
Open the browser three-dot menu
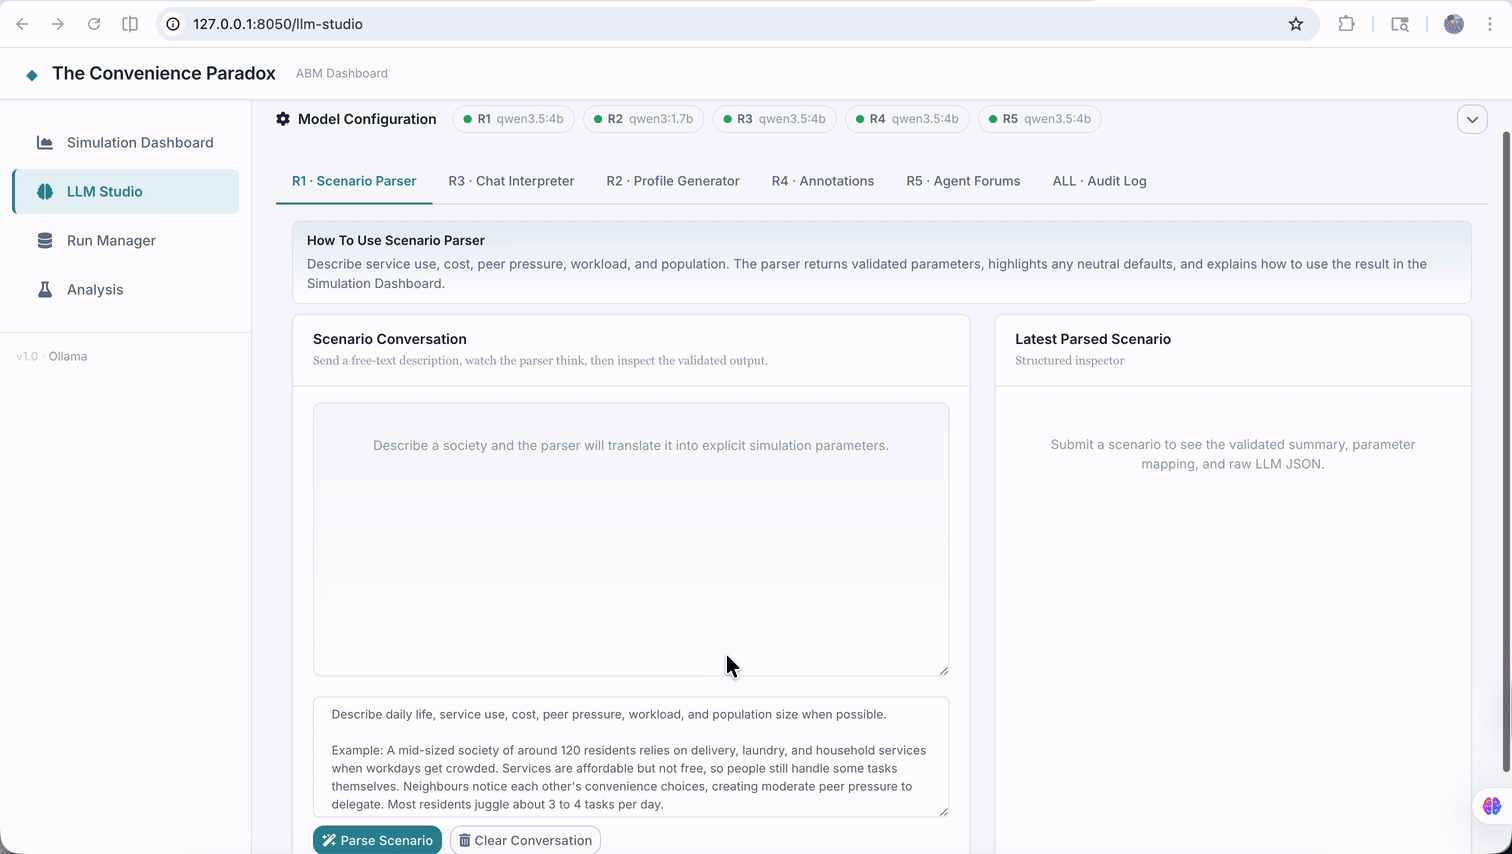click(1490, 24)
